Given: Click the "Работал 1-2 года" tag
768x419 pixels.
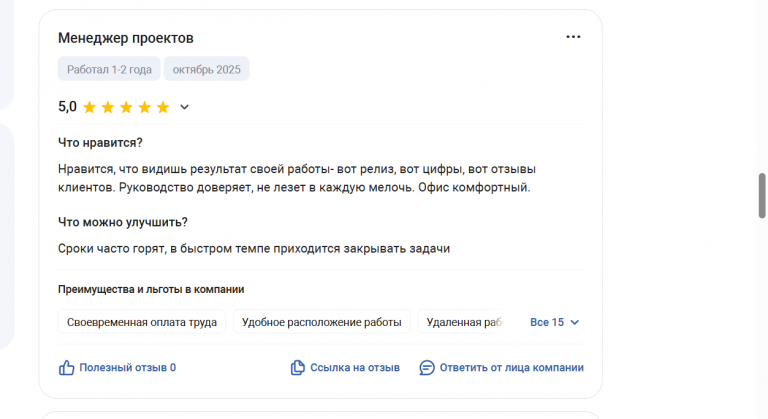Looking at the screenshot, I should point(109,69).
